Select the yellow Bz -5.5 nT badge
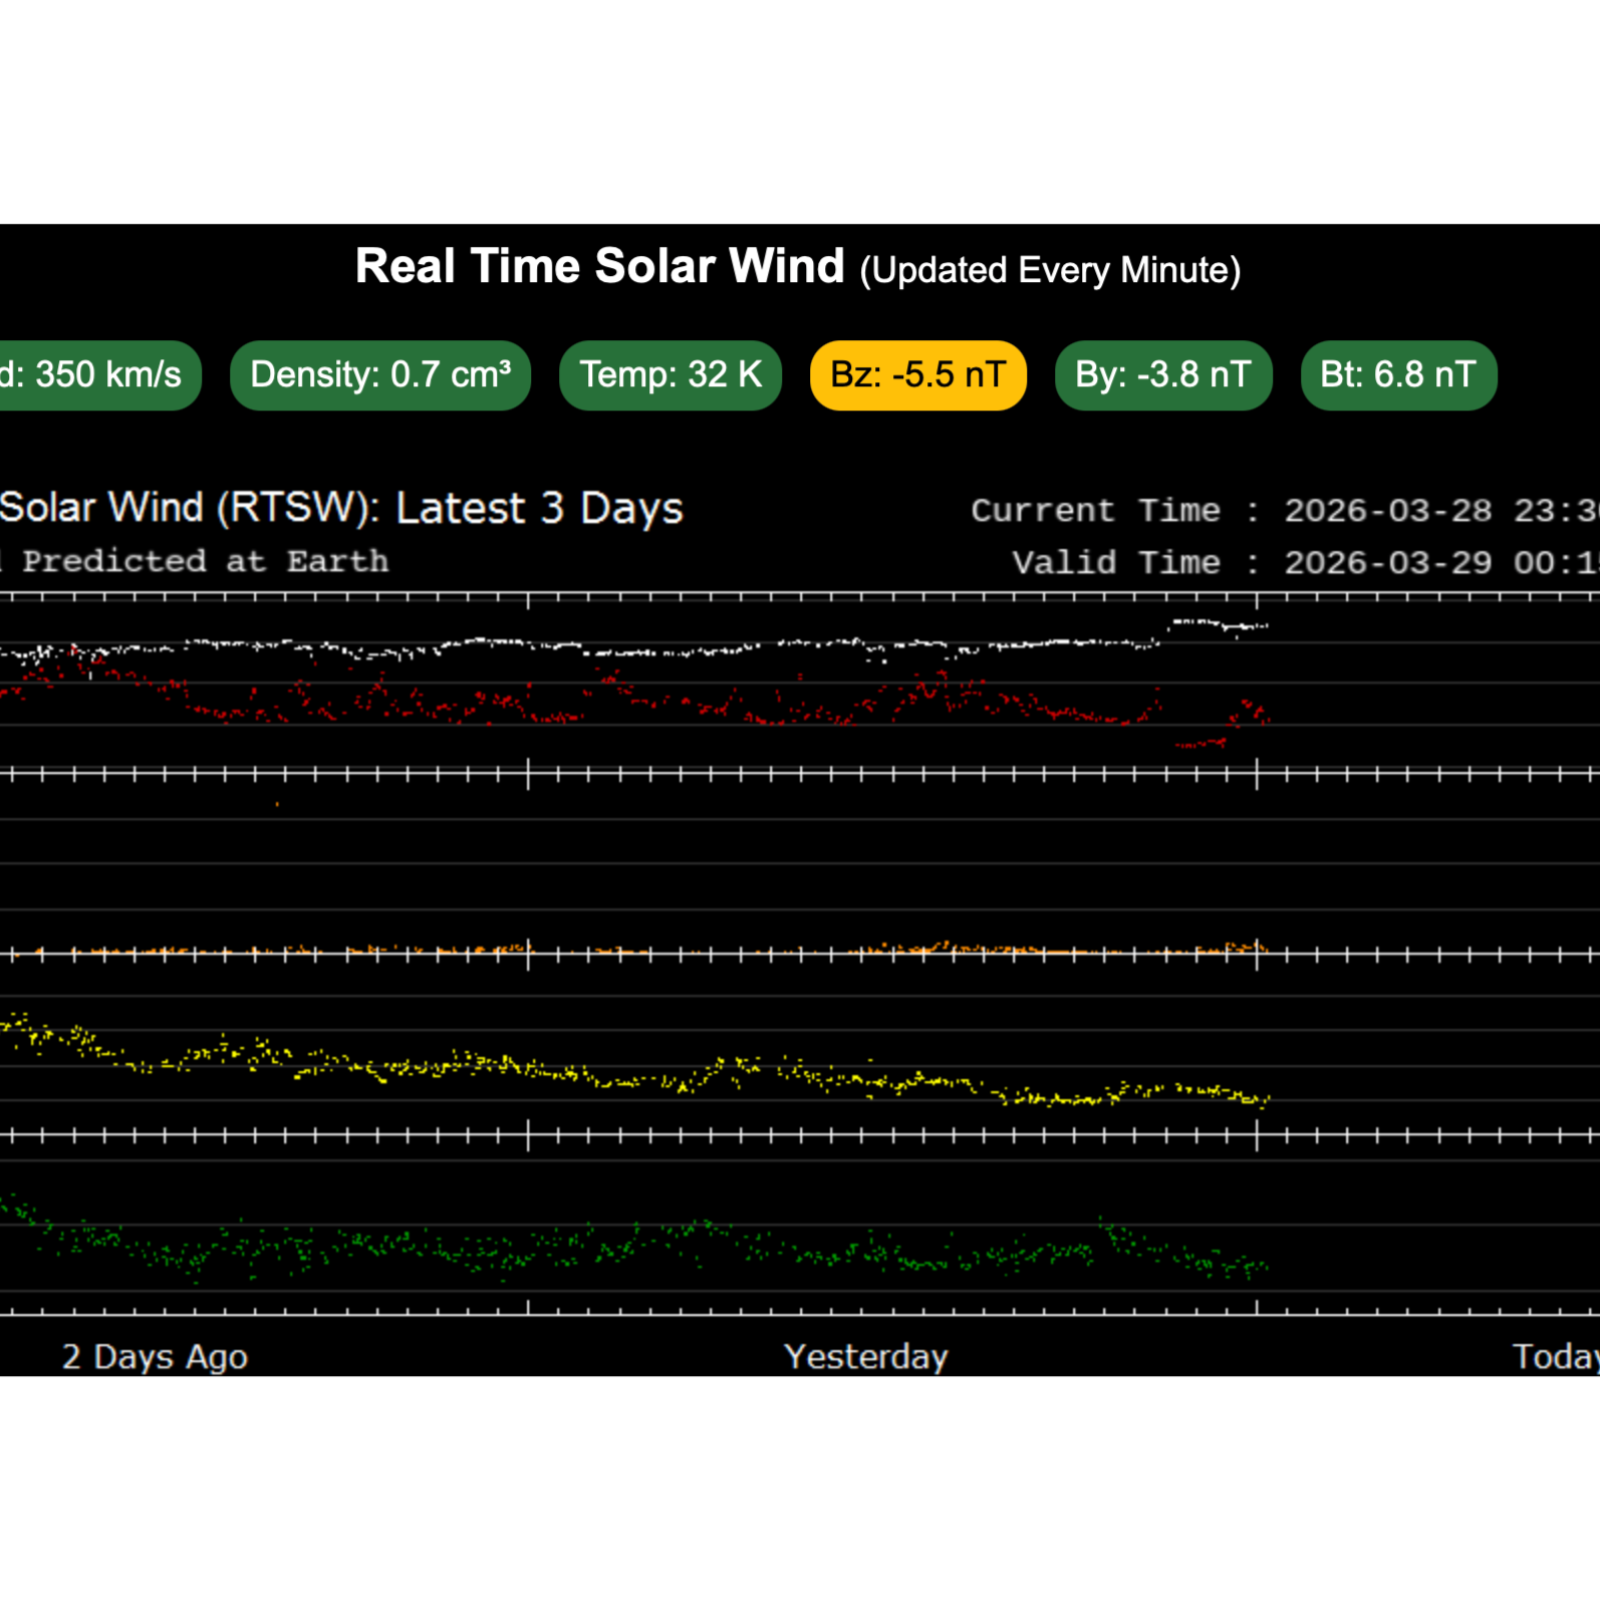The image size is (1600, 1600). [x=918, y=375]
